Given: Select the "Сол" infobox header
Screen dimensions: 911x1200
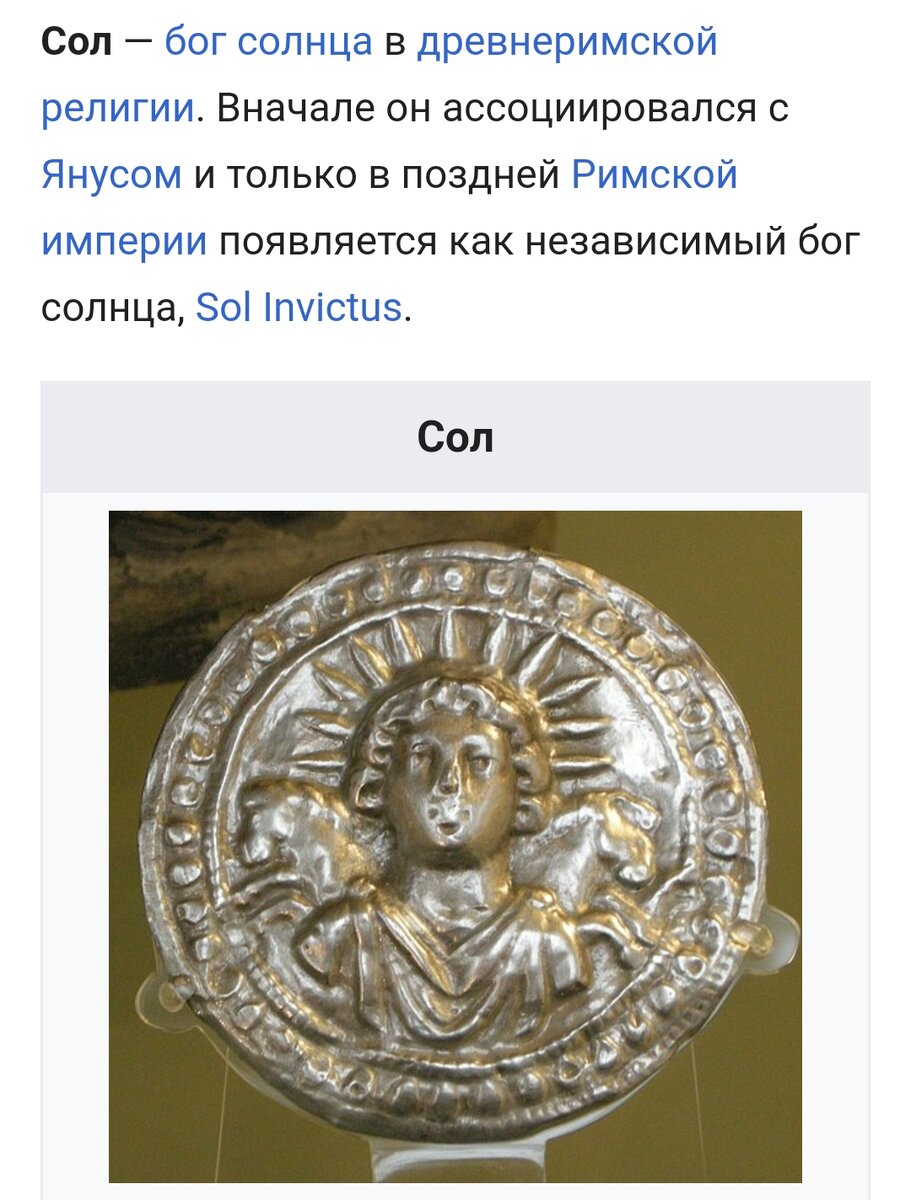Looking at the screenshot, I should 455,436.
